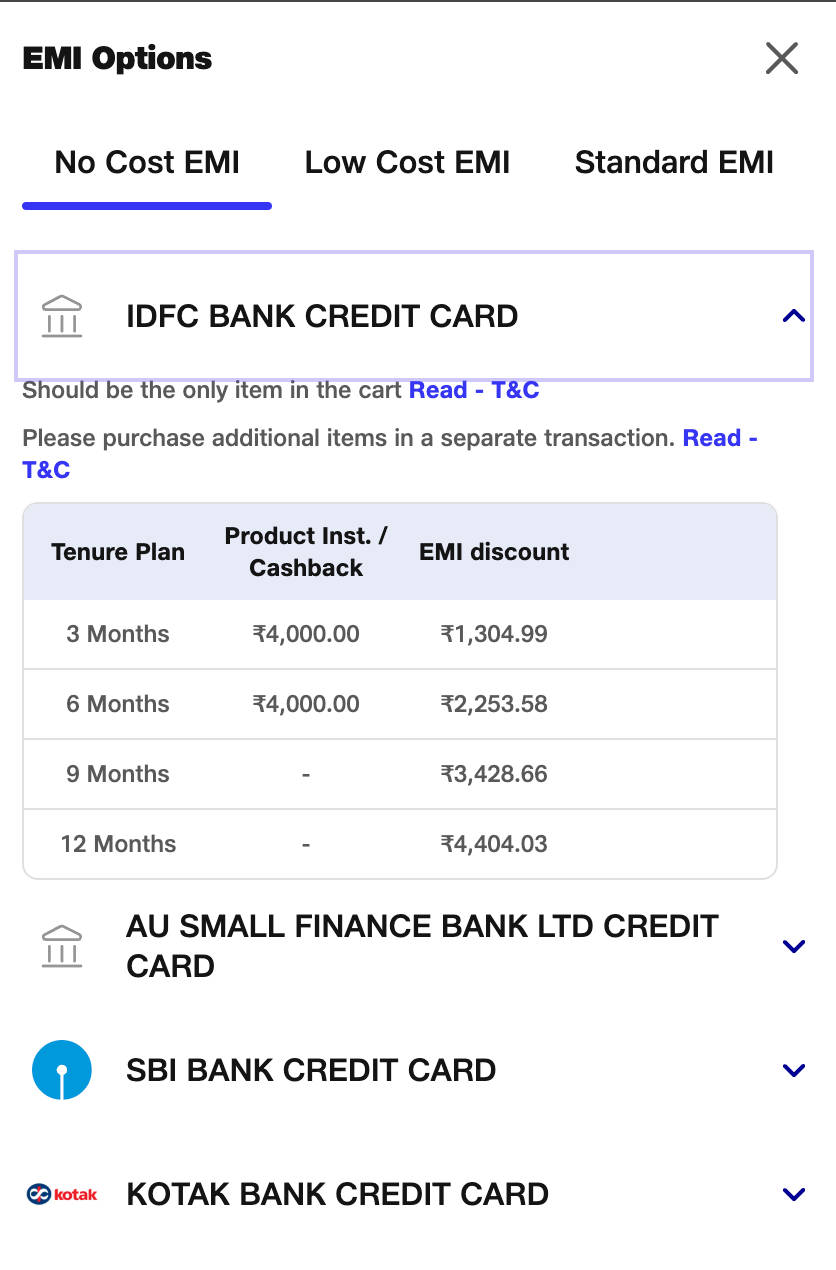Click the SBI bank logo
This screenshot has width=836, height=1270.
(x=62, y=1070)
